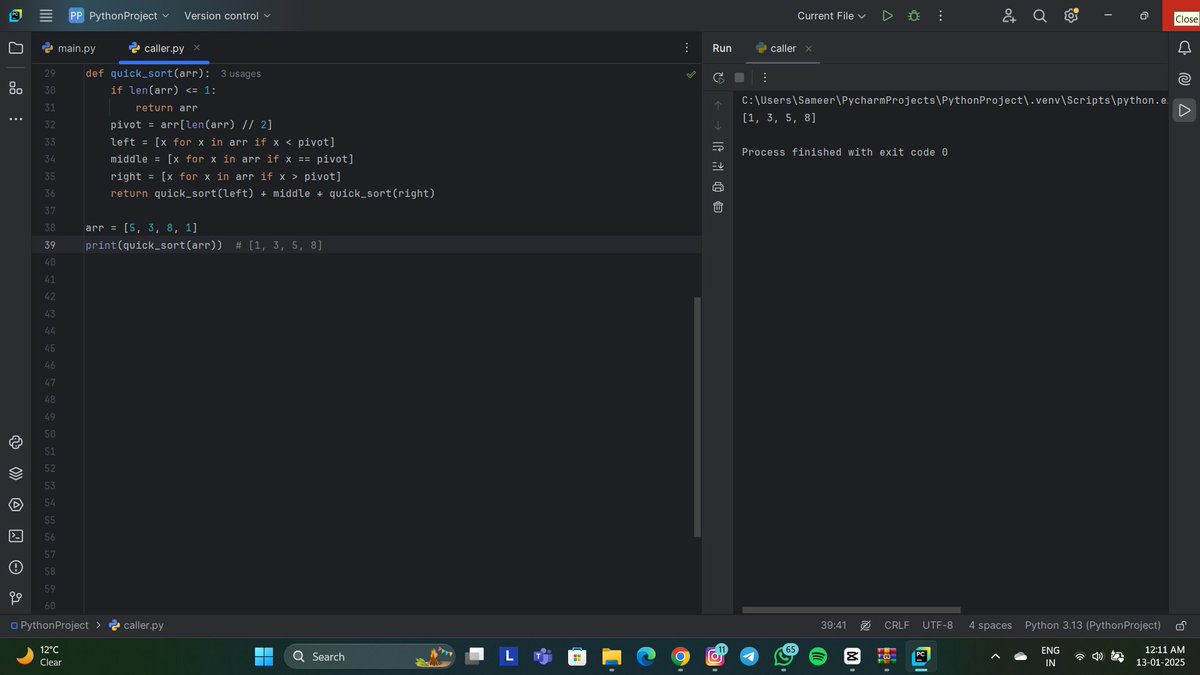Open Search Everywhere magnifier icon
The image size is (1200, 675).
pyautogui.click(x=1040, y=16)
